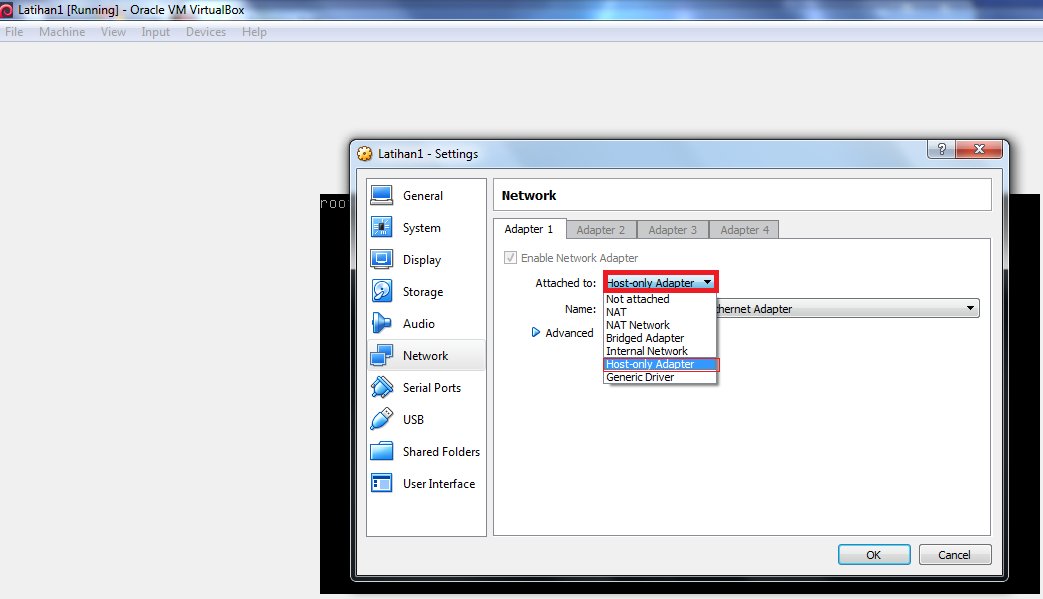Toggle Enable Network Adapter checkbox
This screenshot has height=599, width=1043.
point(510,257)
